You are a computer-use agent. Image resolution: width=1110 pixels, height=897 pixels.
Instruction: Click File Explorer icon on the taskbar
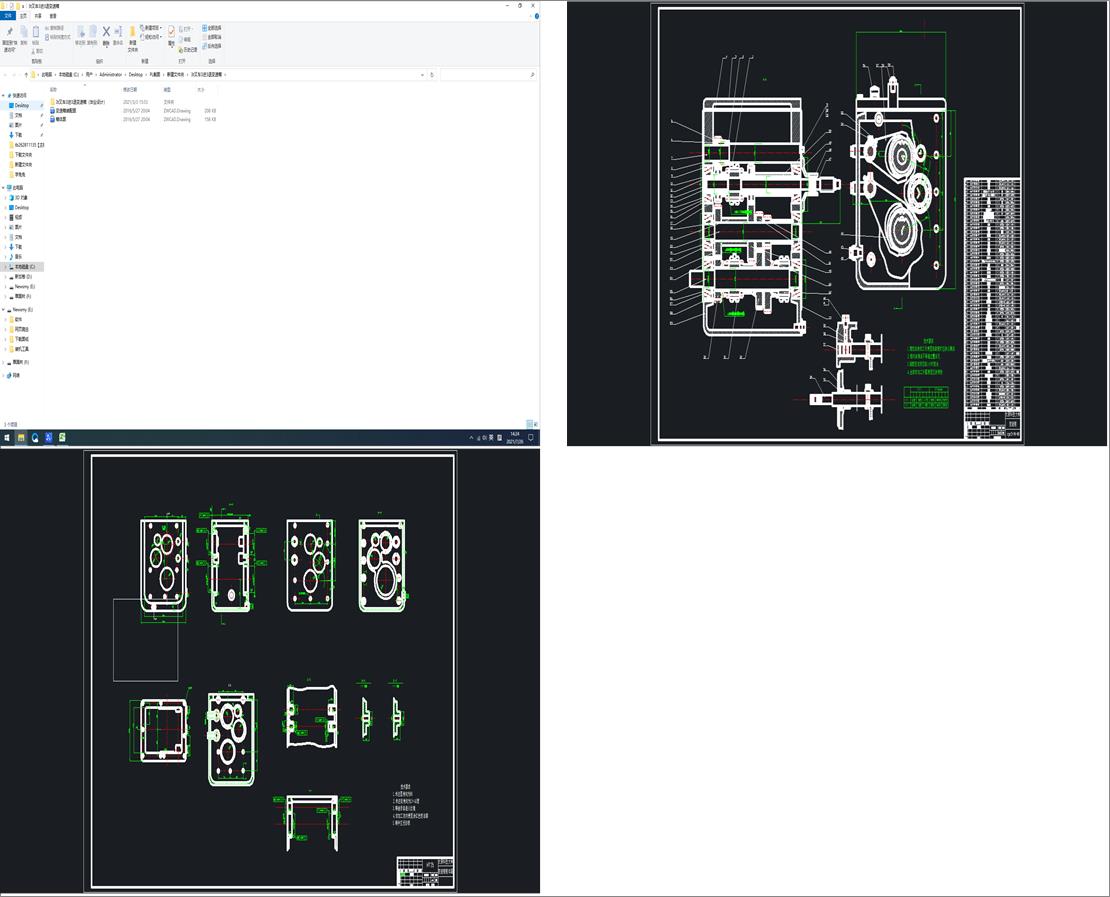(x=21, y=438)
